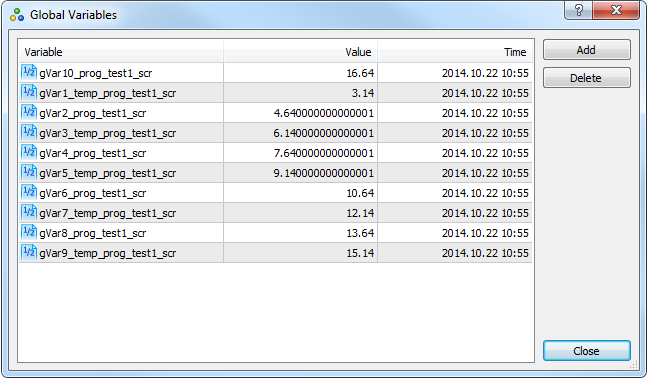Select the variable name gVar3_temp_prog_test1_scr
The height and width of the screenshot is (378, 647).
(108, 133)
